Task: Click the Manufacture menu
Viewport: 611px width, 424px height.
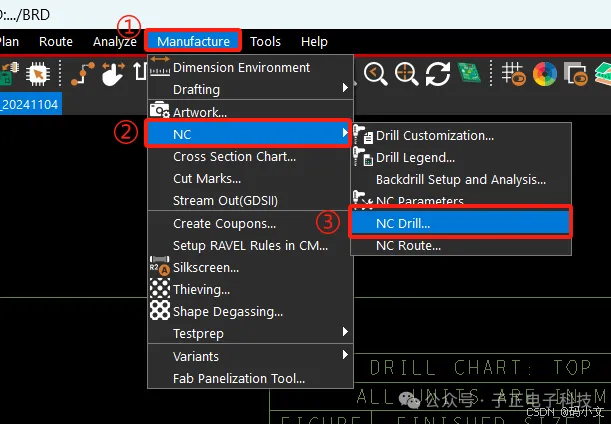Action: point(193,41)
